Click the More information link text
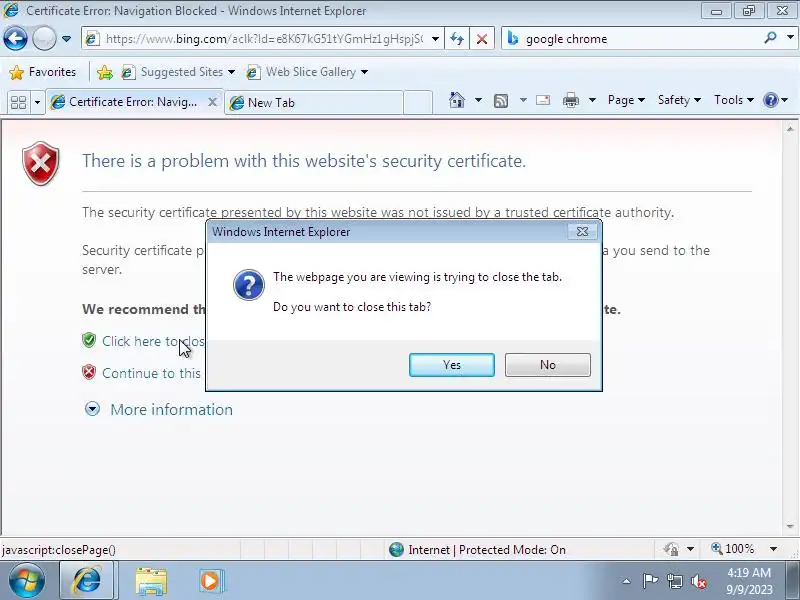This screenshot has height=600, width=800. coord(171,410)
